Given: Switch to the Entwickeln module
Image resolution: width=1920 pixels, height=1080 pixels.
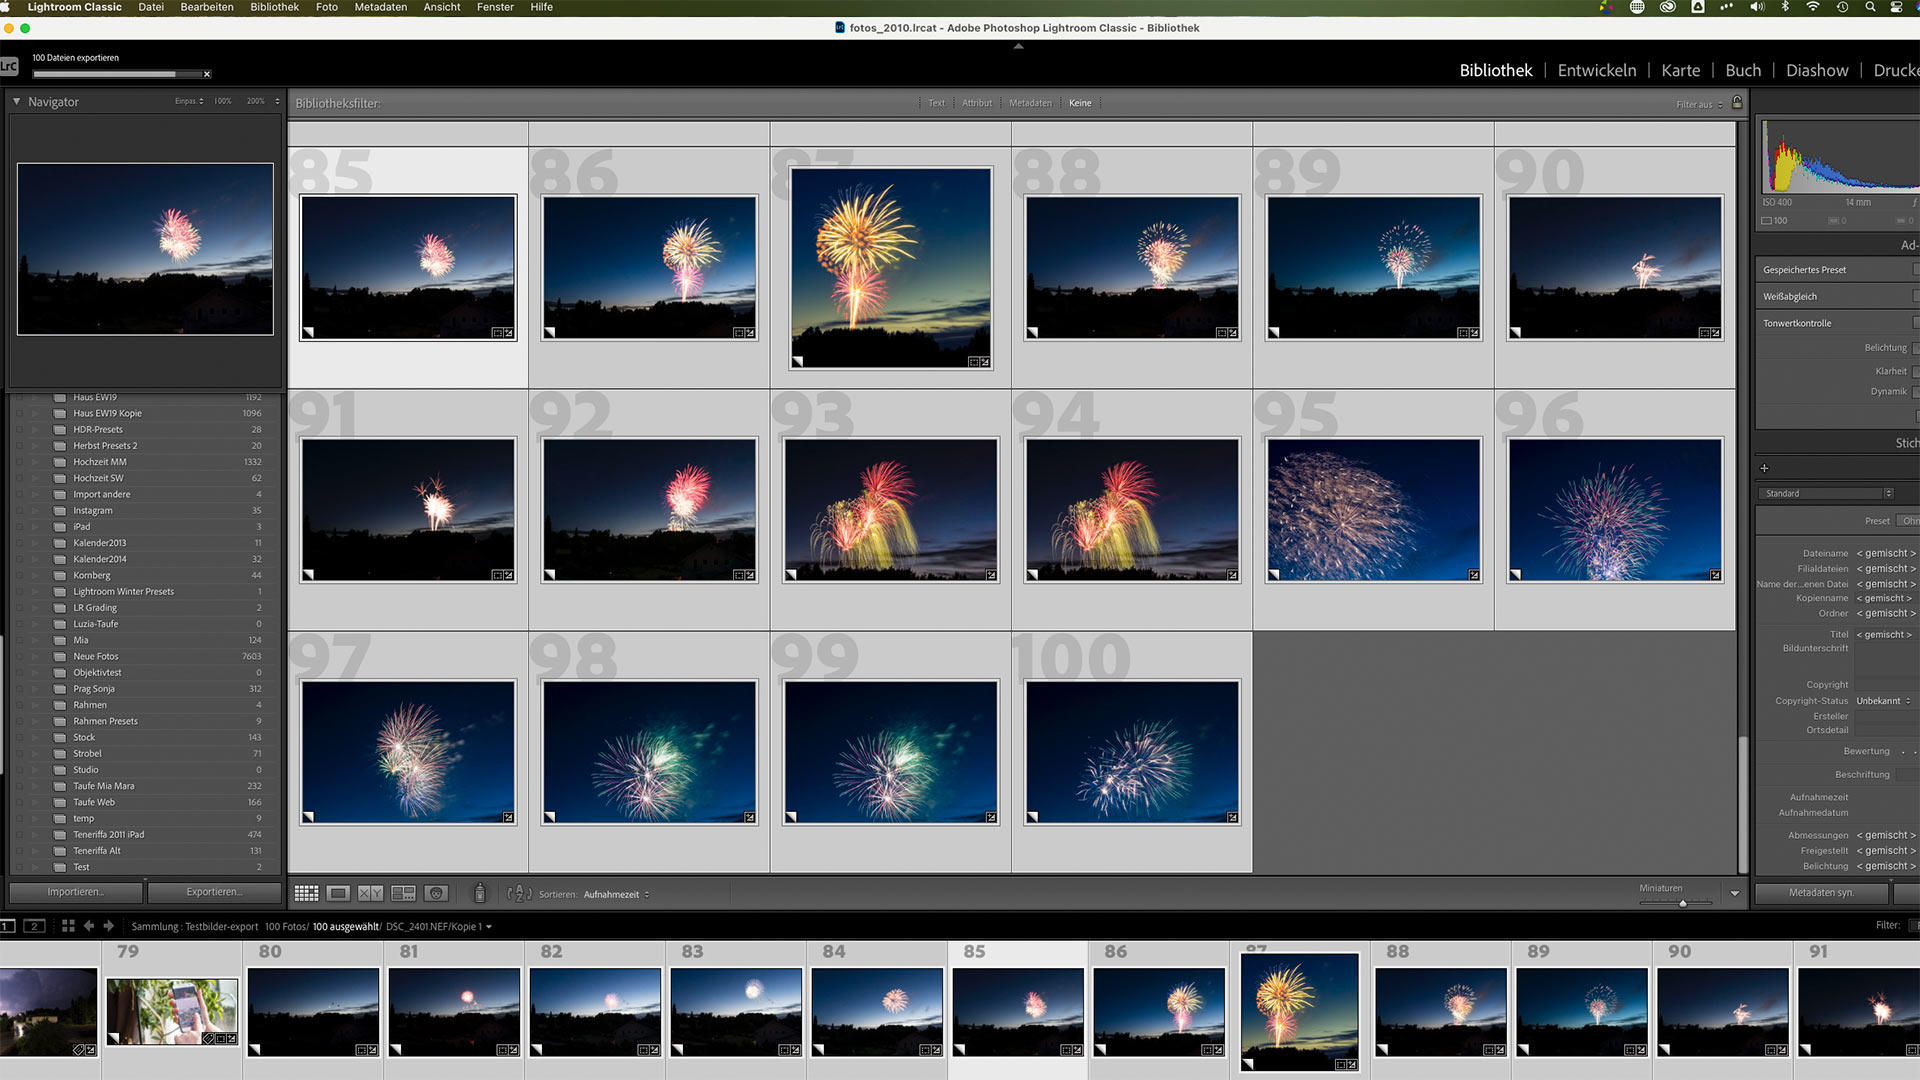Looking at the screenshot, I should [x=1596, y=70].
